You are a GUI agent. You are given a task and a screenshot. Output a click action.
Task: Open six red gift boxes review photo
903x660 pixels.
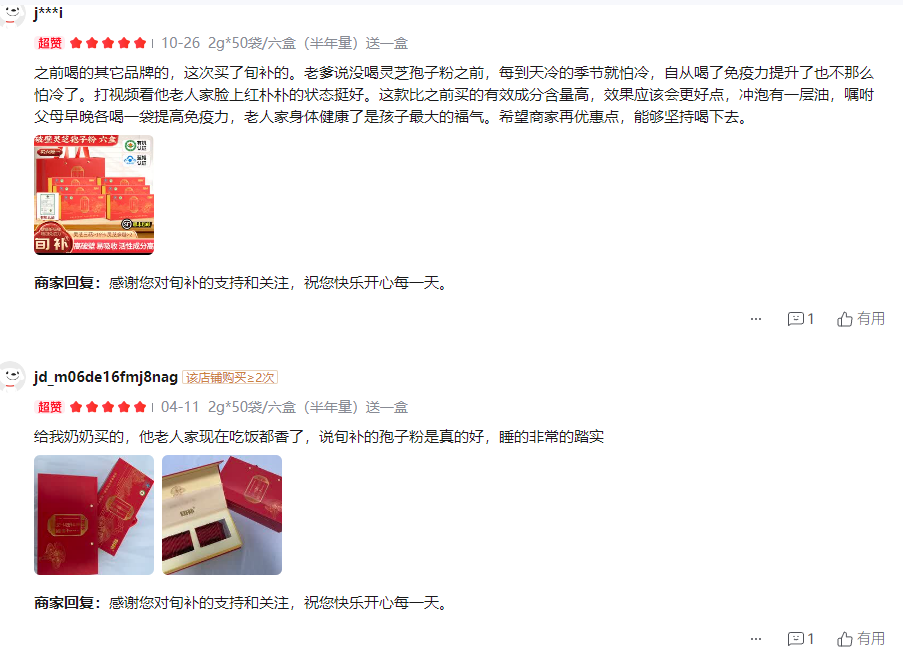94,195
